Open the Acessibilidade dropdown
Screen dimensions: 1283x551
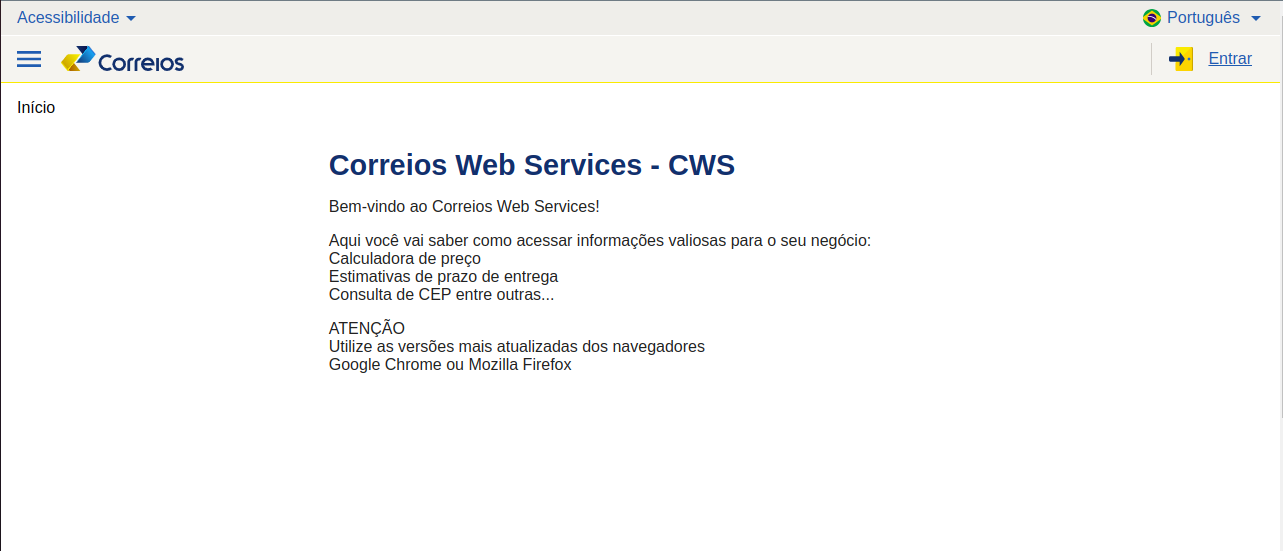[x=77, y=18]
